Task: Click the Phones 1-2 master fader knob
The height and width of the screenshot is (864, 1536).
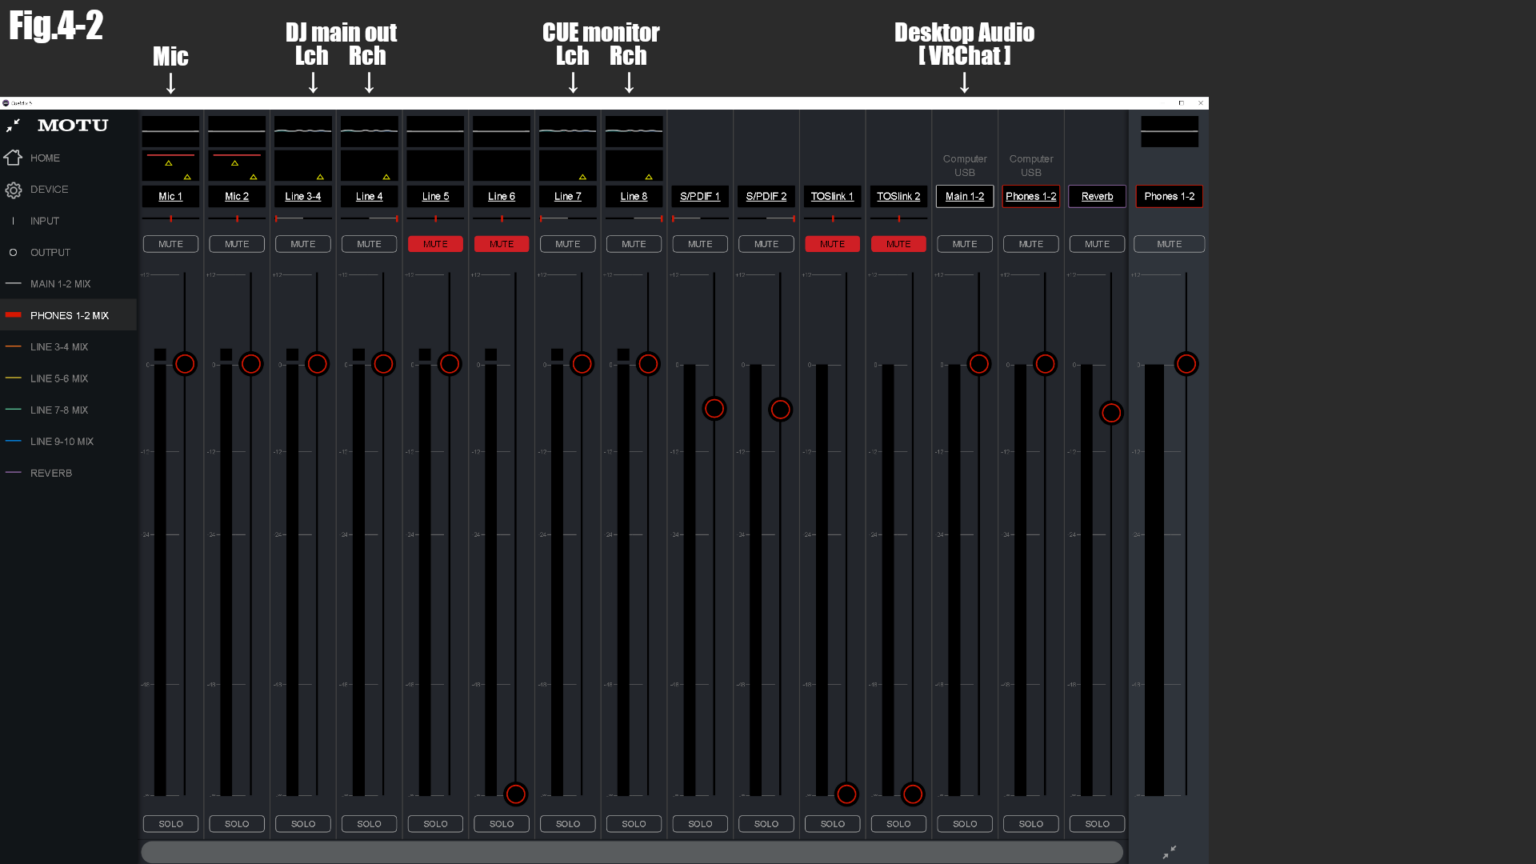Action: tap(1186, 364)
